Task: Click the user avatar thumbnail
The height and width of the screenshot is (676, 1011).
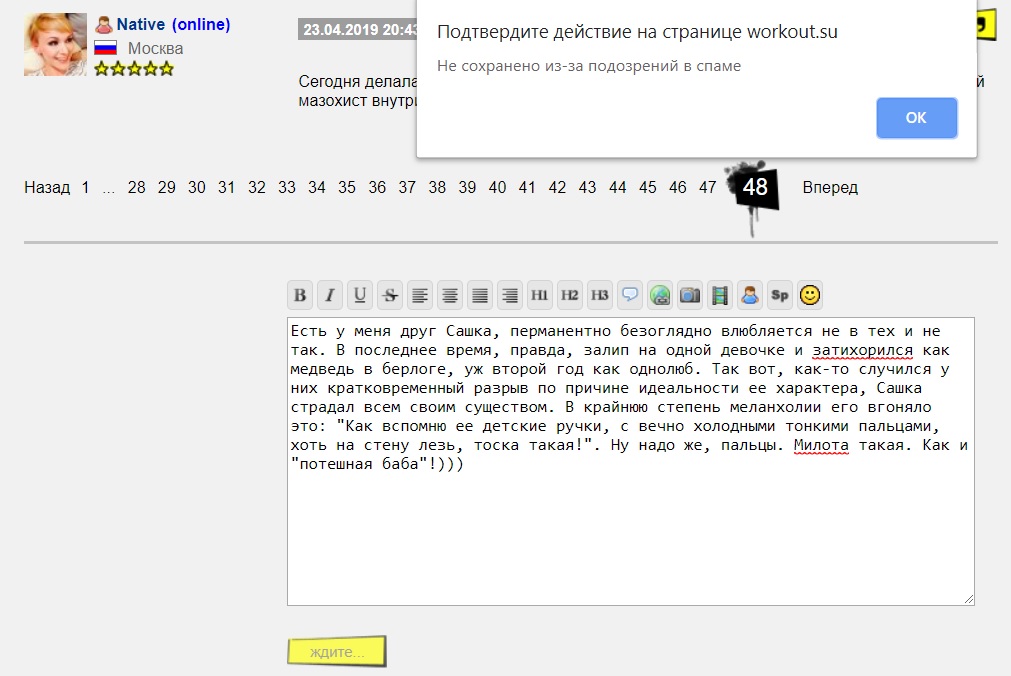Action: (x=55, y=44)
